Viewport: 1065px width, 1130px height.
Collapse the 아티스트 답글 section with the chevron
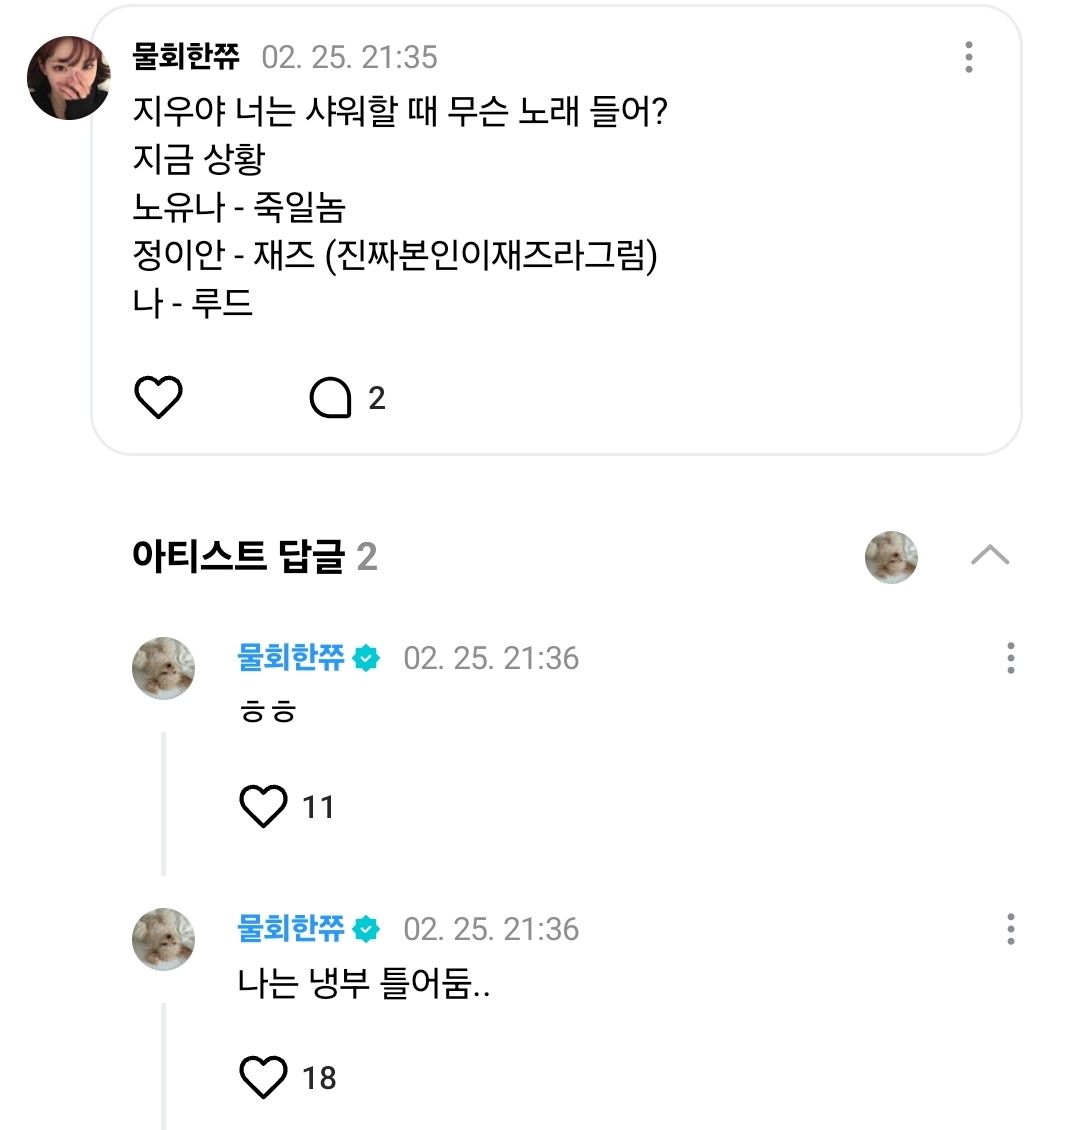pos(990,556)
